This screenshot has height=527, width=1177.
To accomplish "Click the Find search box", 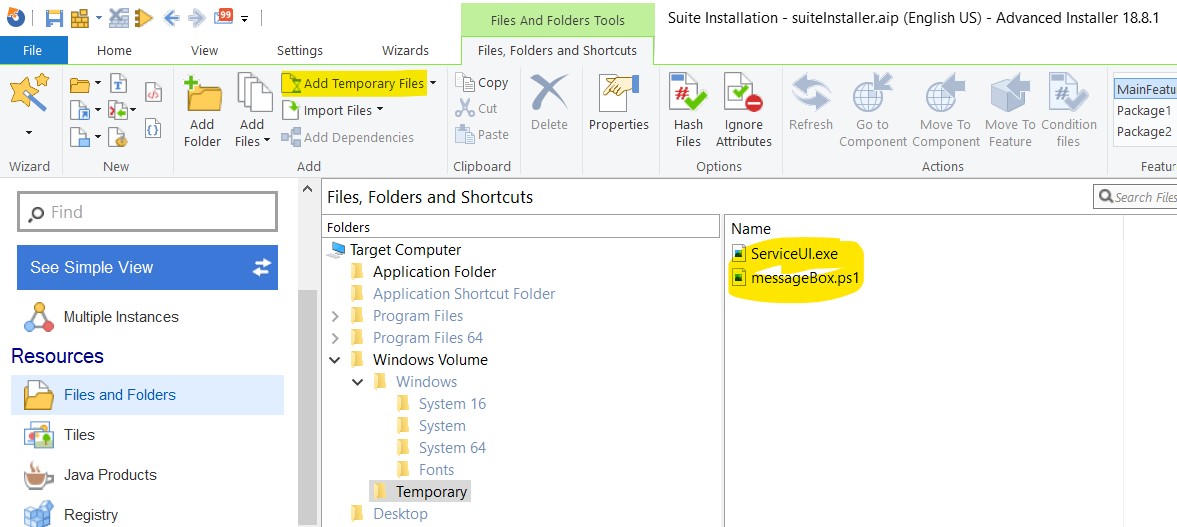I will coord(147,212).
